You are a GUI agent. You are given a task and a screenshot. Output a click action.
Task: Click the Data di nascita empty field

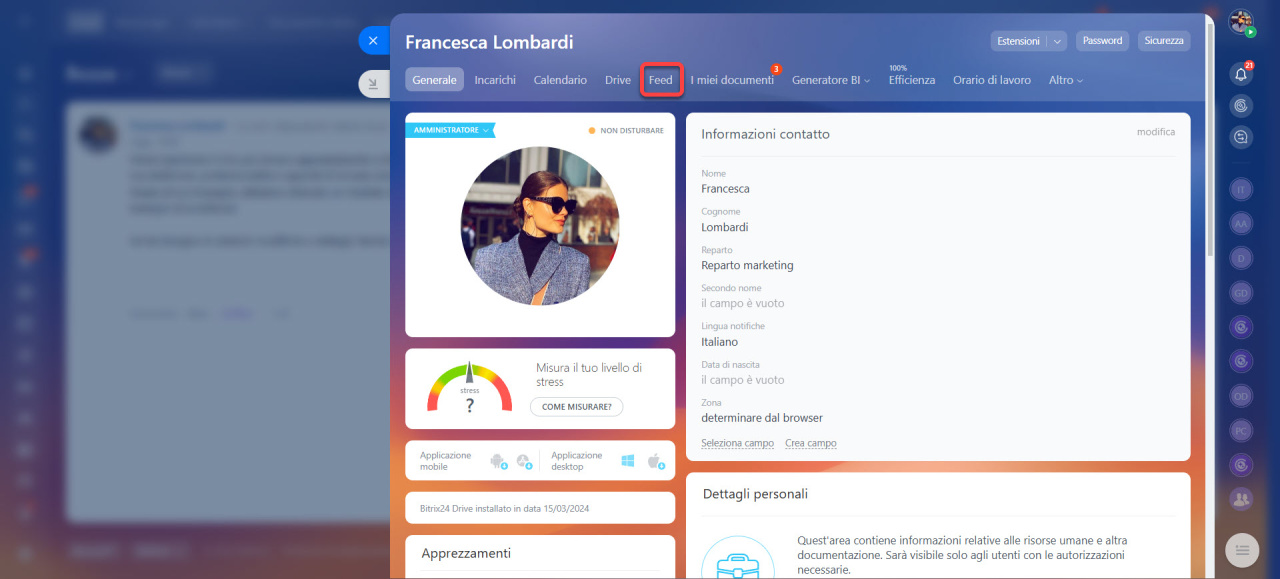pos(743,380)
